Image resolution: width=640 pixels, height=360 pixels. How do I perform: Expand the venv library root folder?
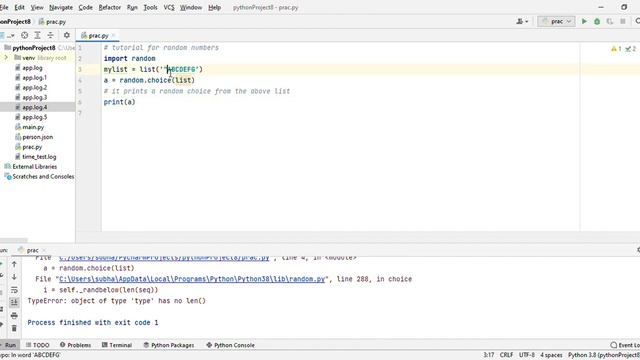pyautogui.click(x=6, y=58)
